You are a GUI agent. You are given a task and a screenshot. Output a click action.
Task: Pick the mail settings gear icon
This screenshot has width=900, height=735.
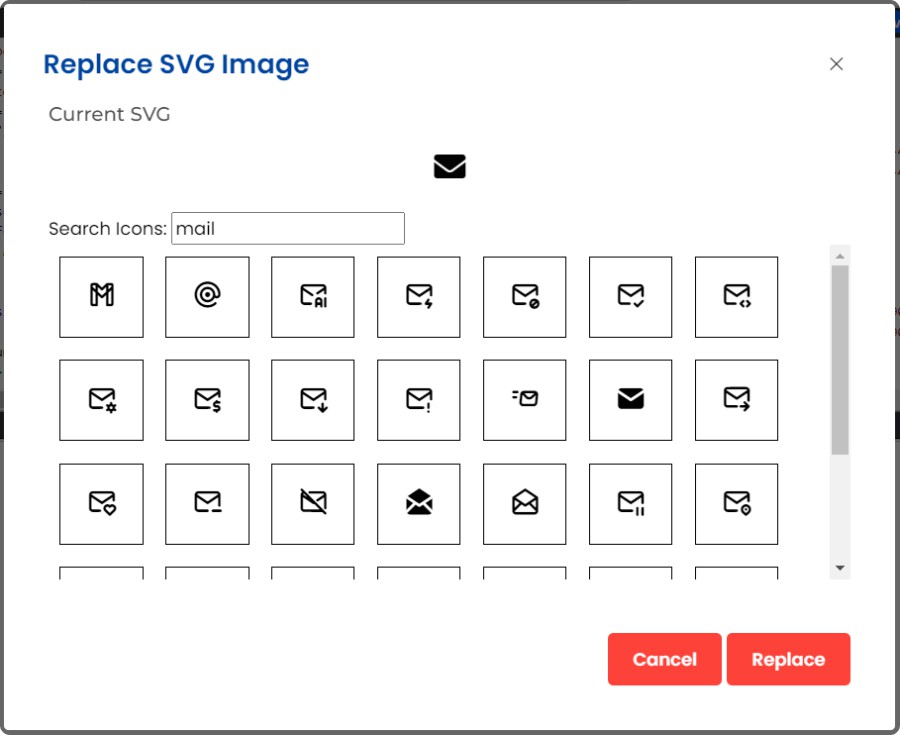(x=101, y=400)
